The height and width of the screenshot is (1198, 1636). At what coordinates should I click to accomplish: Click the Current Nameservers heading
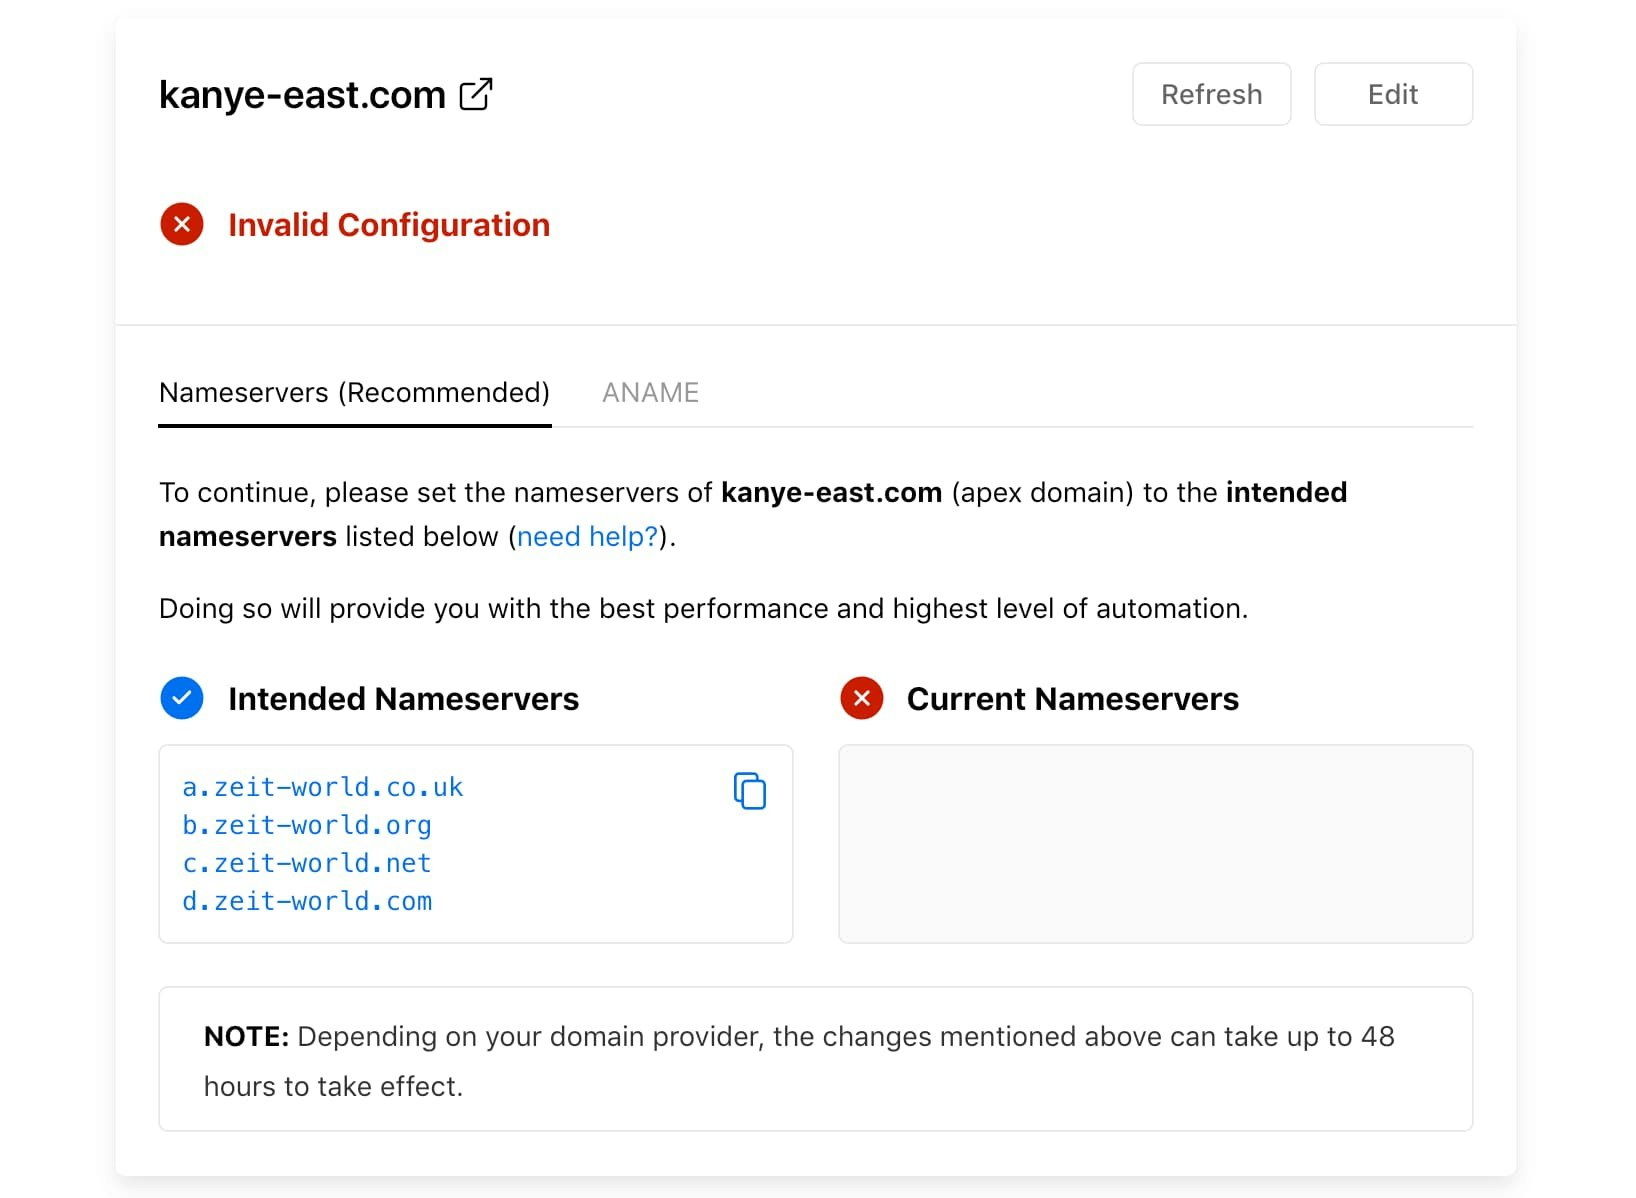click(x=1072, y=699)
